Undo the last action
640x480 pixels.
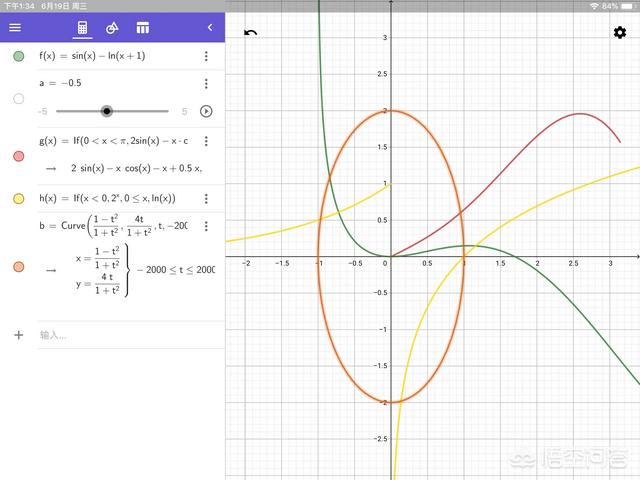(251, 33)
